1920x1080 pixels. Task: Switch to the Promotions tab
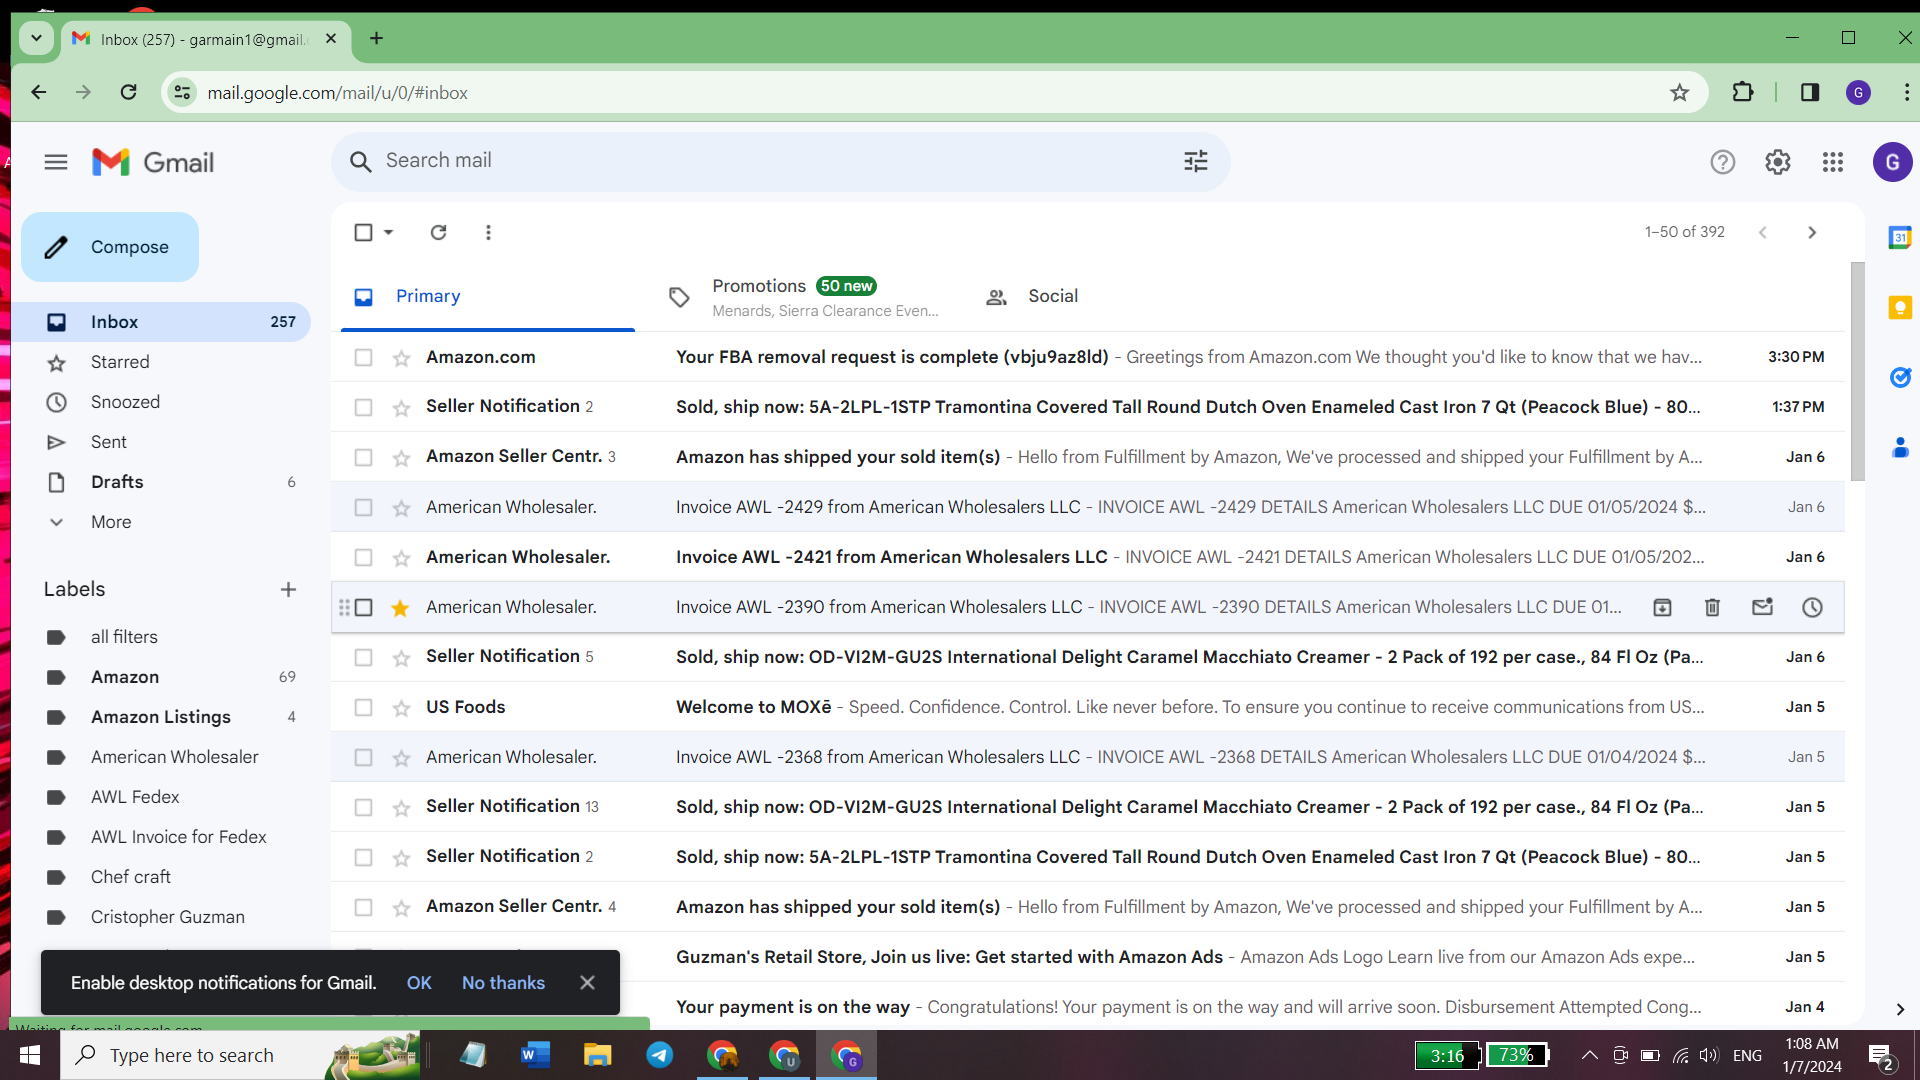[x=804, y=296]
